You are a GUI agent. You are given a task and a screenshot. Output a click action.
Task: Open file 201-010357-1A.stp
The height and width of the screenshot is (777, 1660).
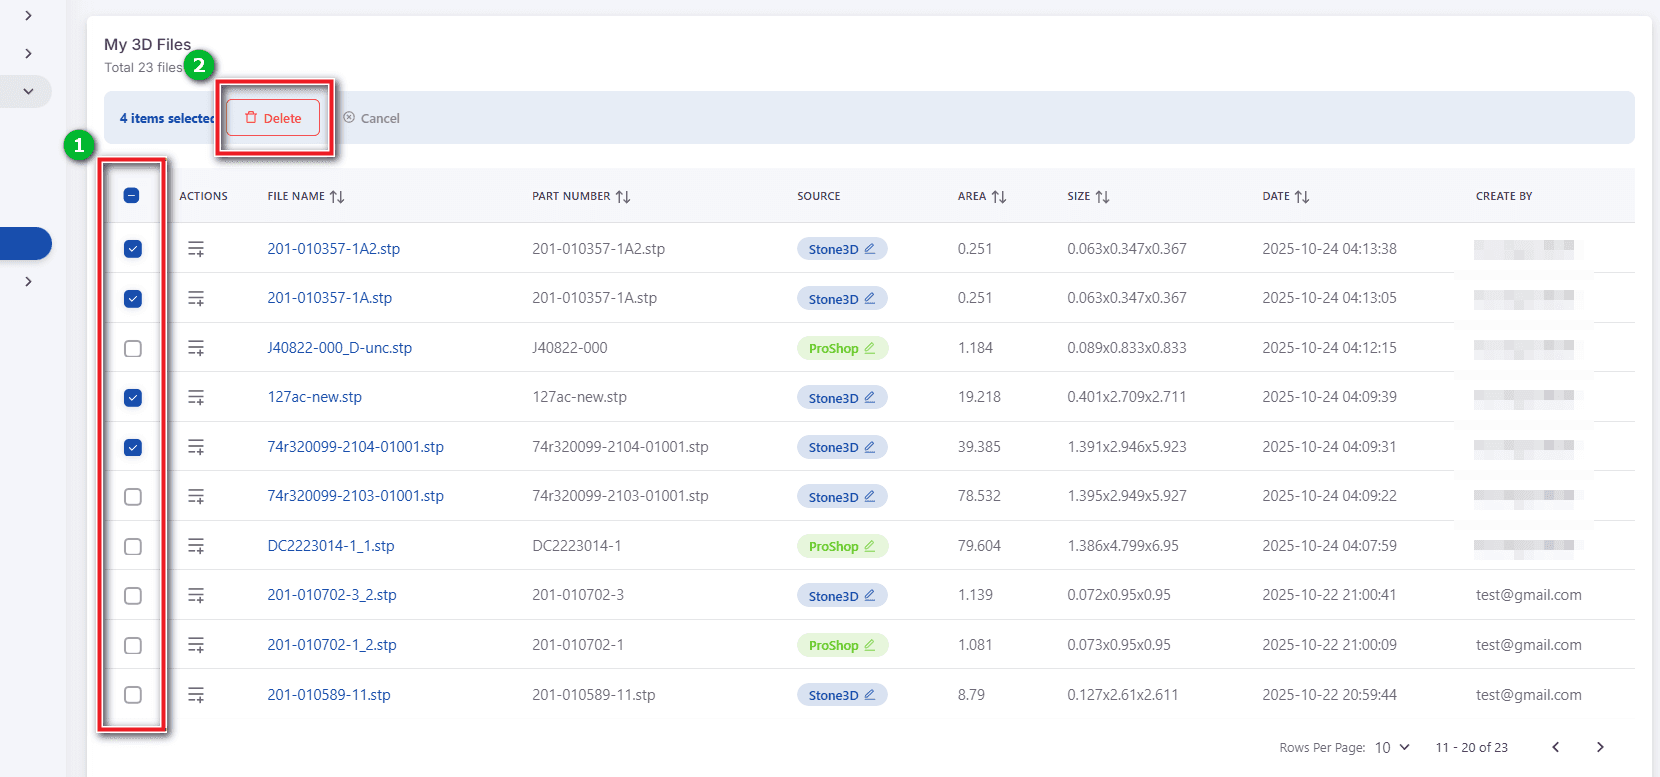coord(329,298)
